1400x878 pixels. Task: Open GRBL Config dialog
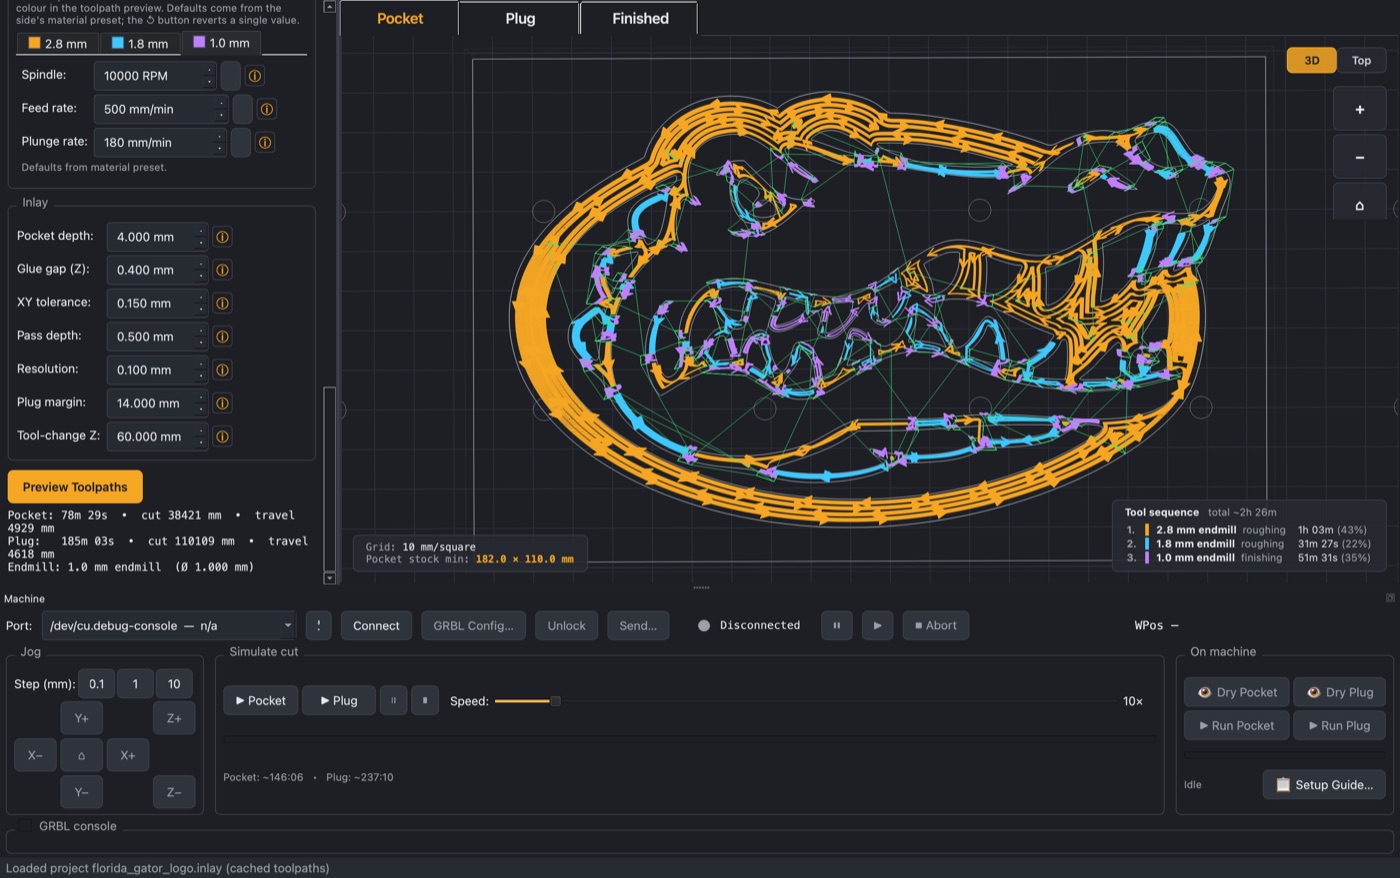tap(473, 626)
